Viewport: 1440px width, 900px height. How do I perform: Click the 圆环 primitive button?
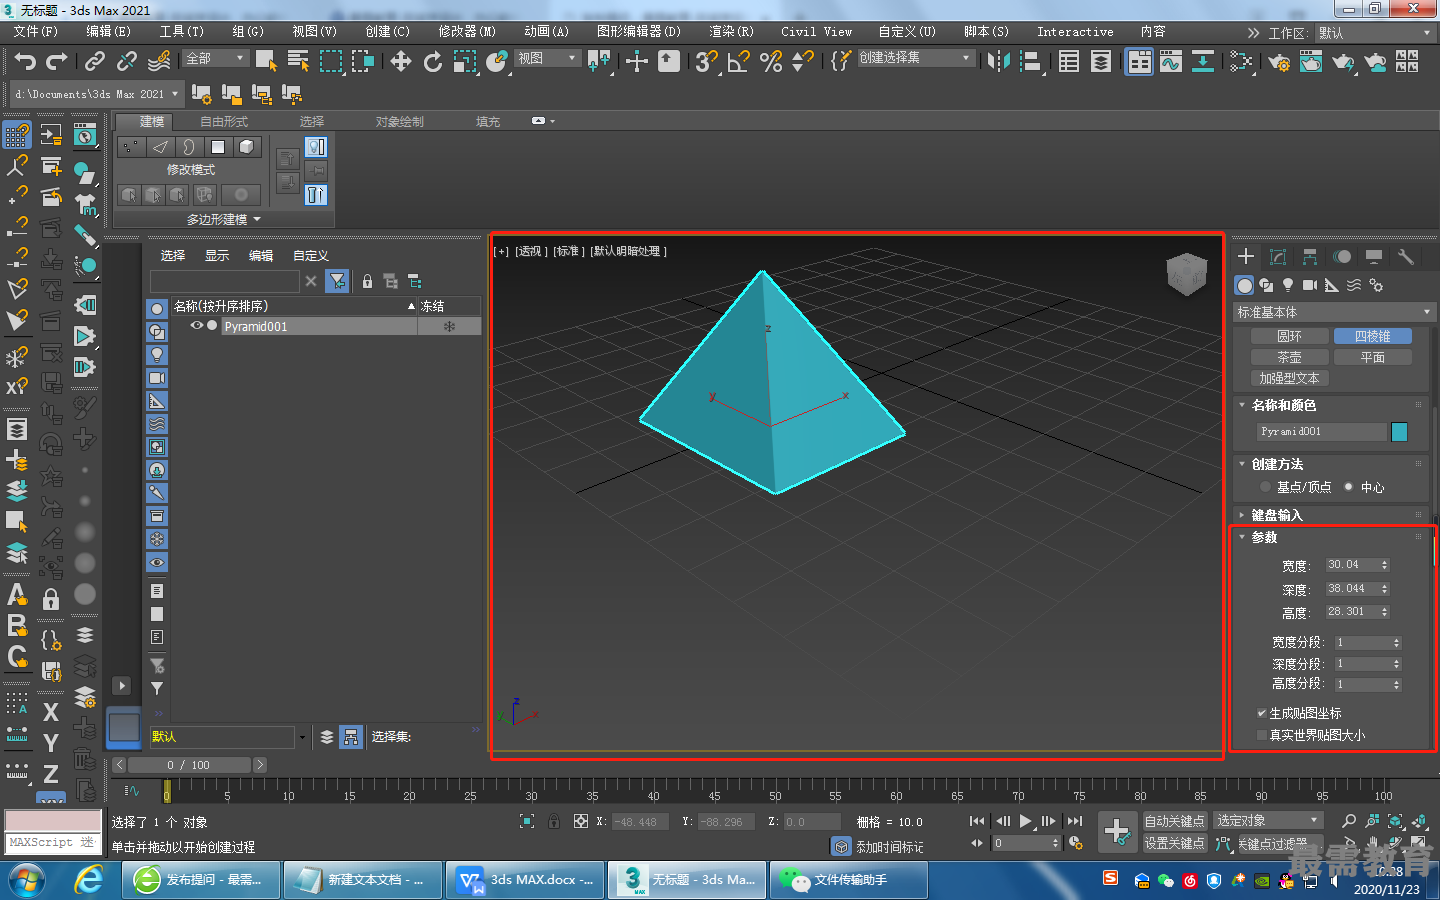click(x=1289, y=336)
